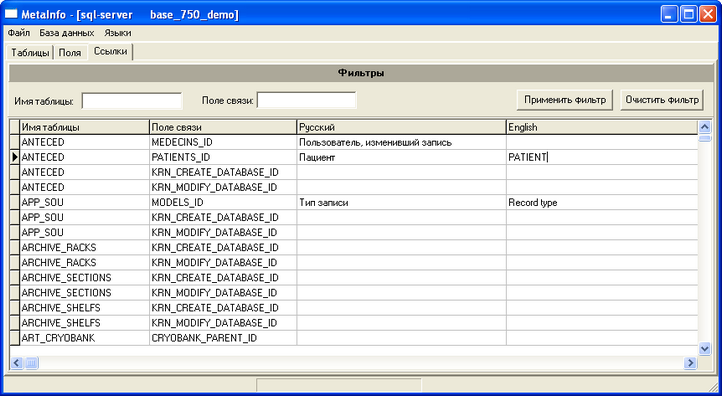Viewport: 722px width, 396px height.
Task: Select the MEDECINS_ID cell
Action: 223,142
